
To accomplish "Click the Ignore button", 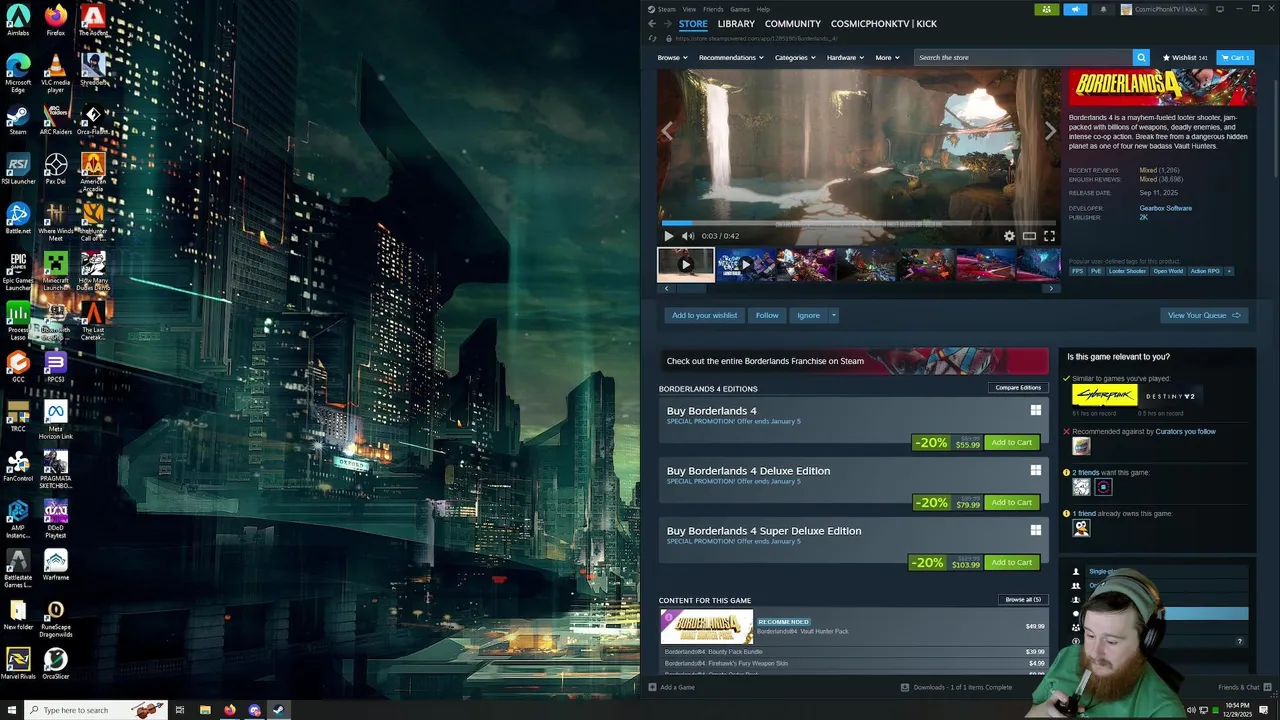I will (808, 316).
